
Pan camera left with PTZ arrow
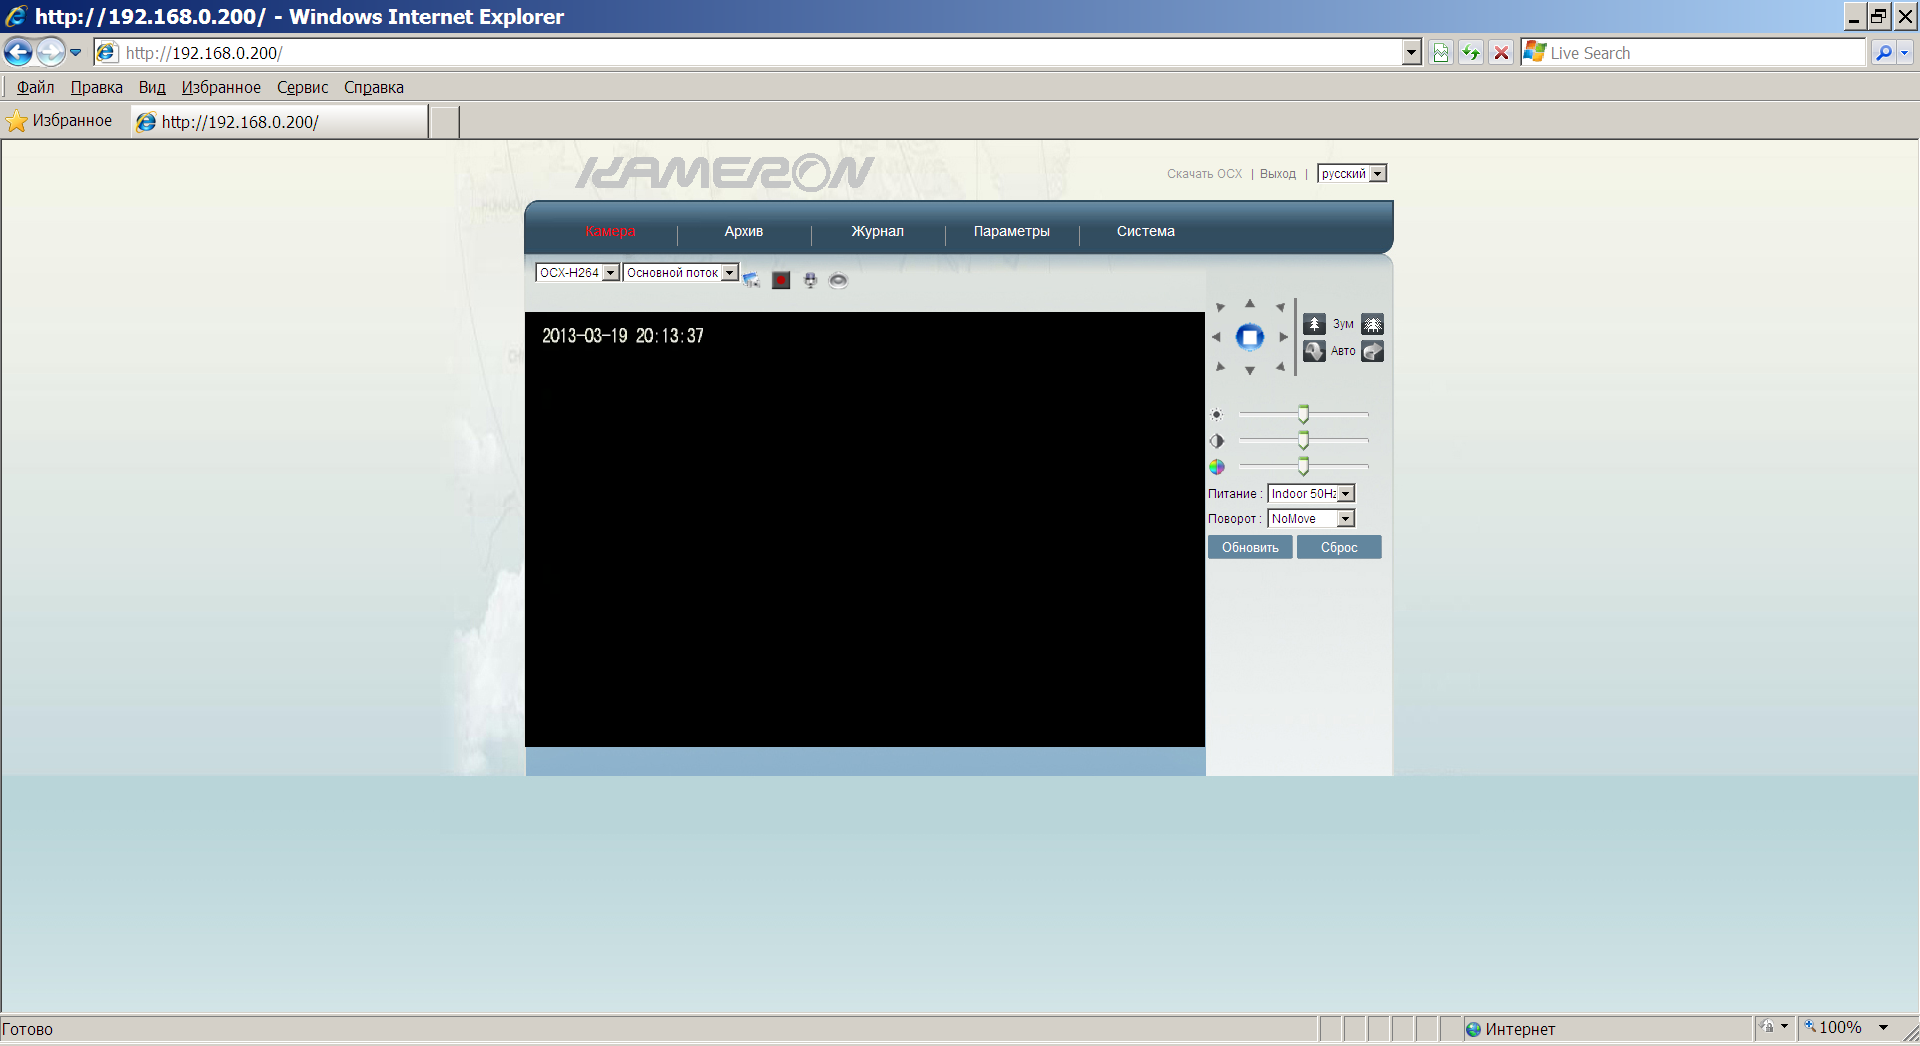[x=1216, y=337]
